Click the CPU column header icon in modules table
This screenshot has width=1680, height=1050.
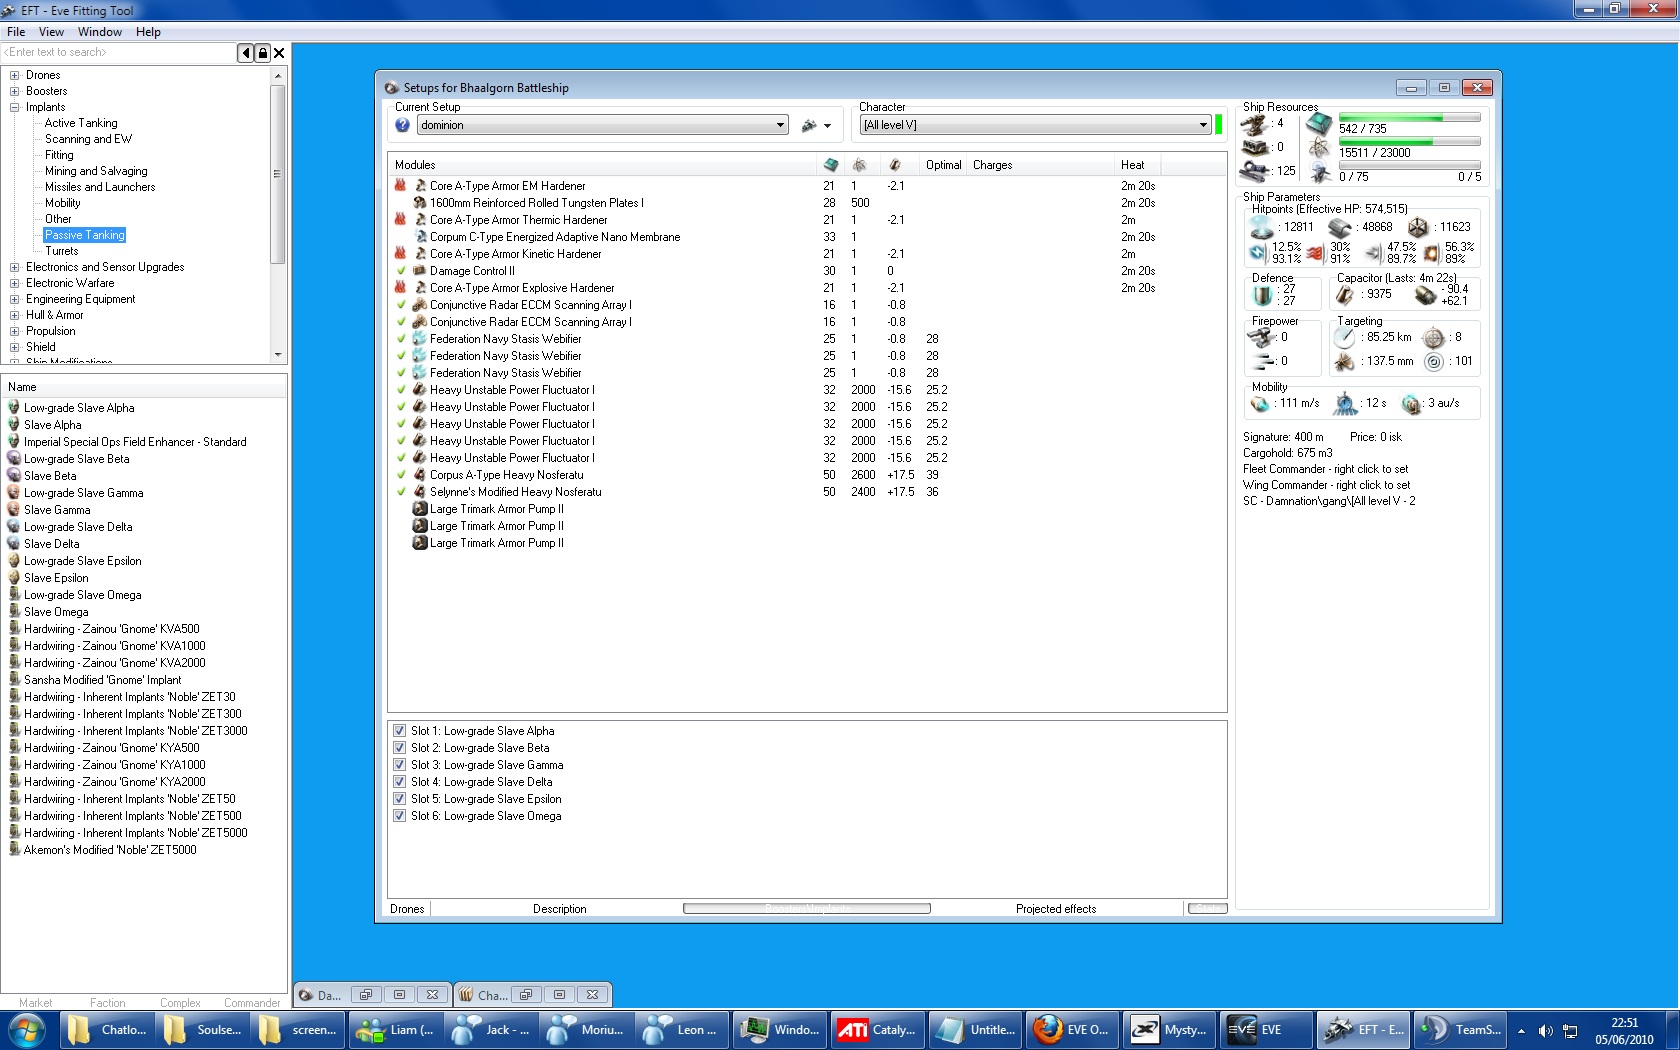tap(830, 165)
